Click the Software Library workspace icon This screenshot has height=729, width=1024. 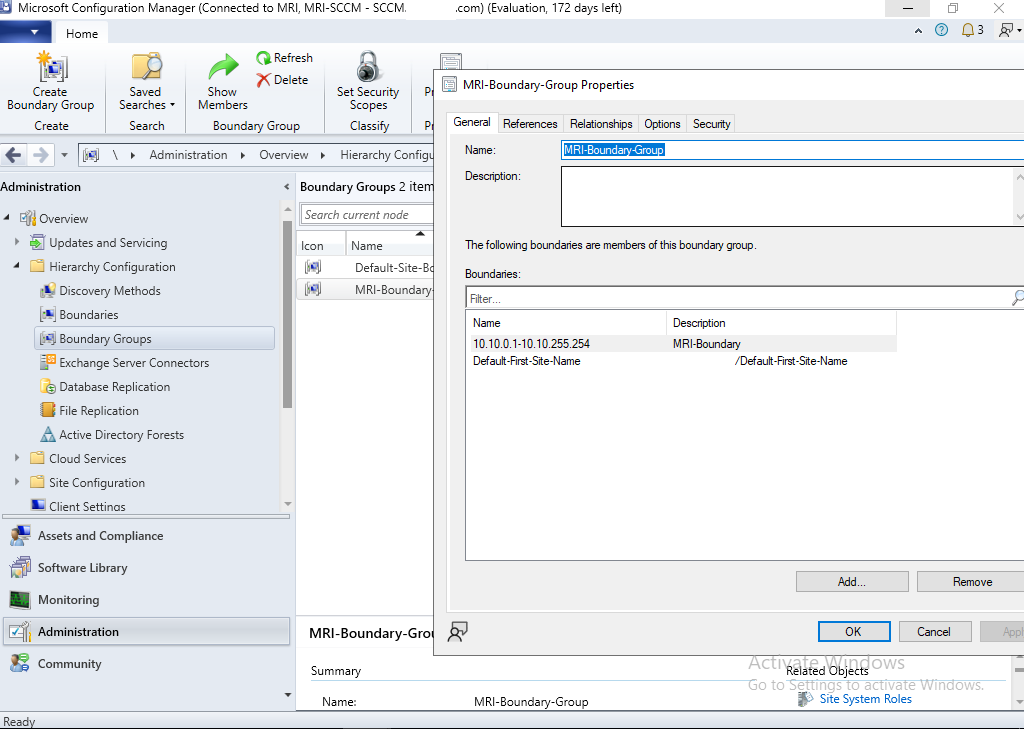coord(20,568)
